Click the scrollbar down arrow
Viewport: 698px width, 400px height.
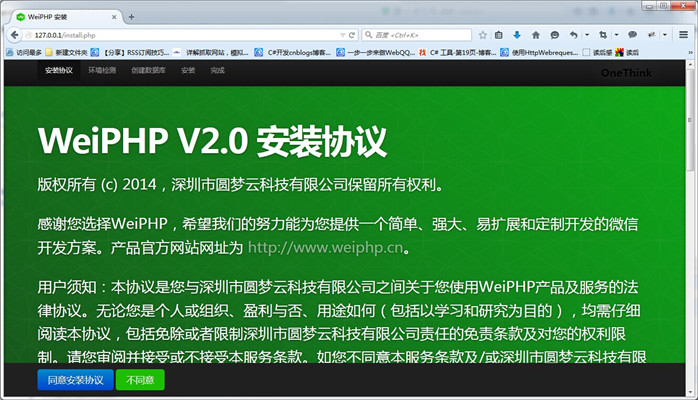(690, 392)
